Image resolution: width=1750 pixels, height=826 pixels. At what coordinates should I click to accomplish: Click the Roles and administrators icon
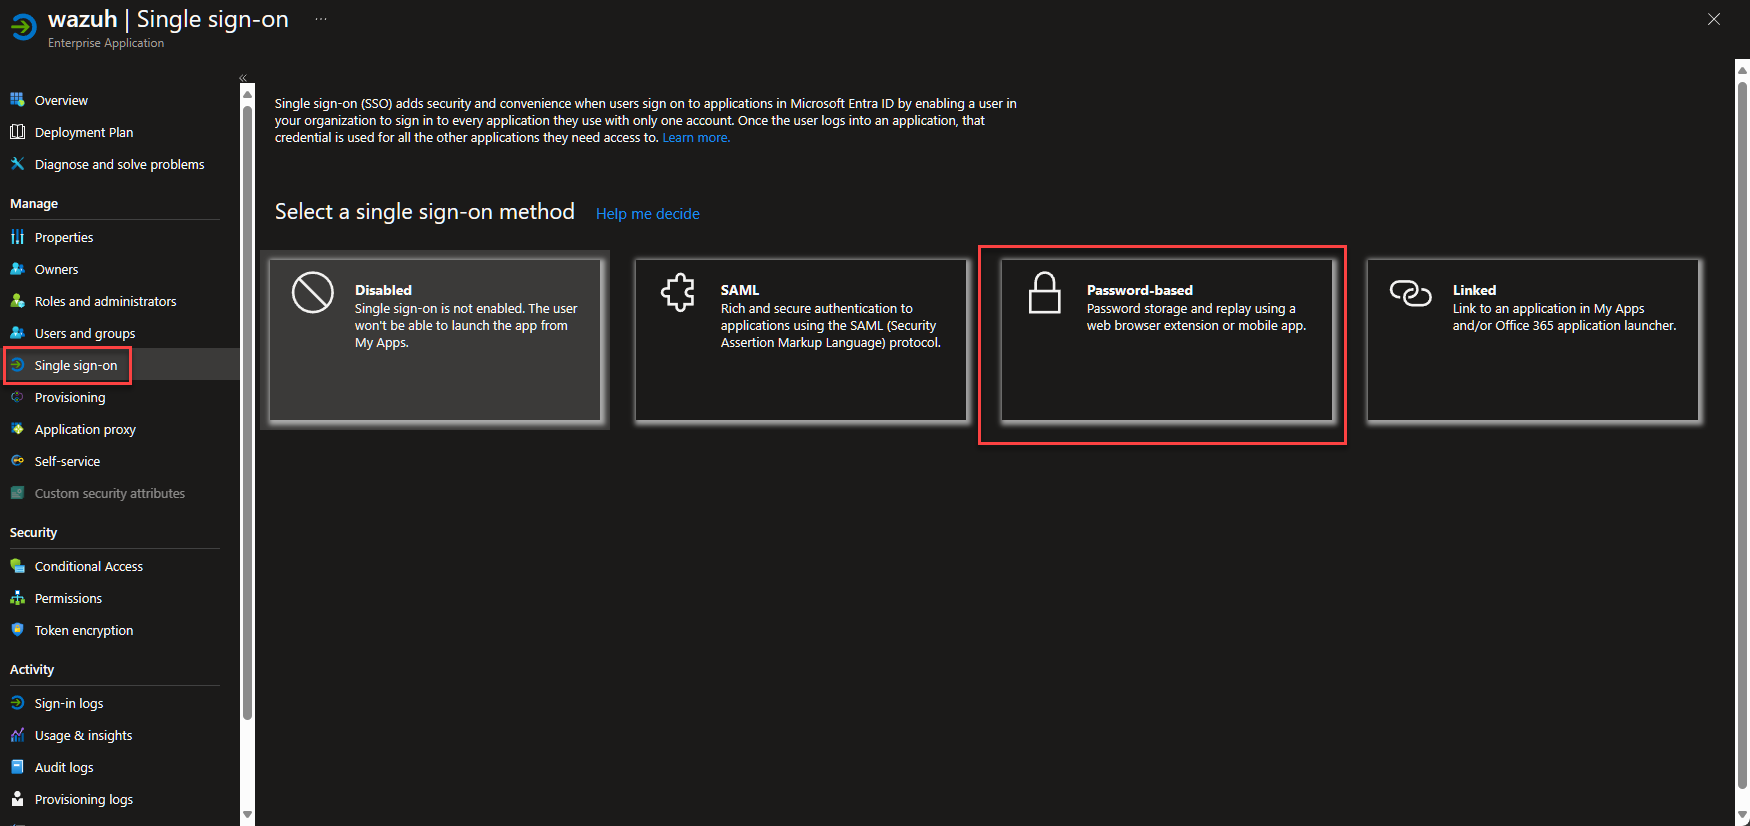point(17,301)
